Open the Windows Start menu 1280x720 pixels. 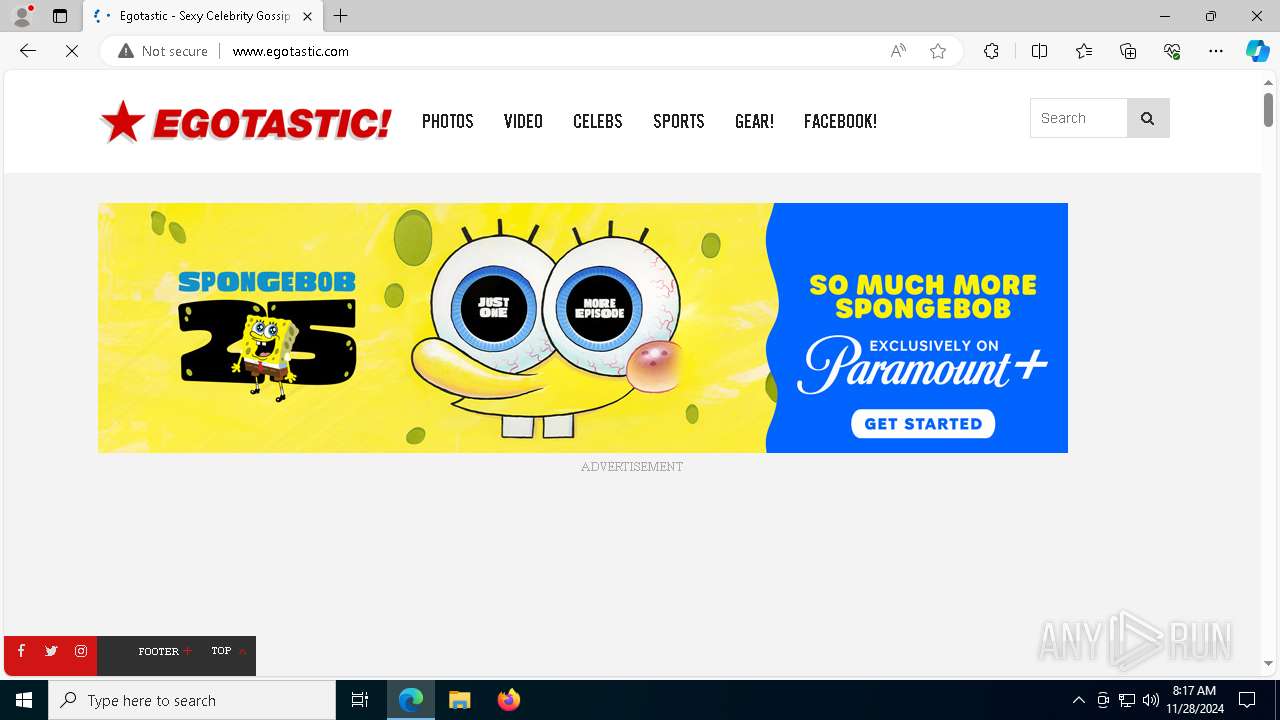[x=24, y=700]
